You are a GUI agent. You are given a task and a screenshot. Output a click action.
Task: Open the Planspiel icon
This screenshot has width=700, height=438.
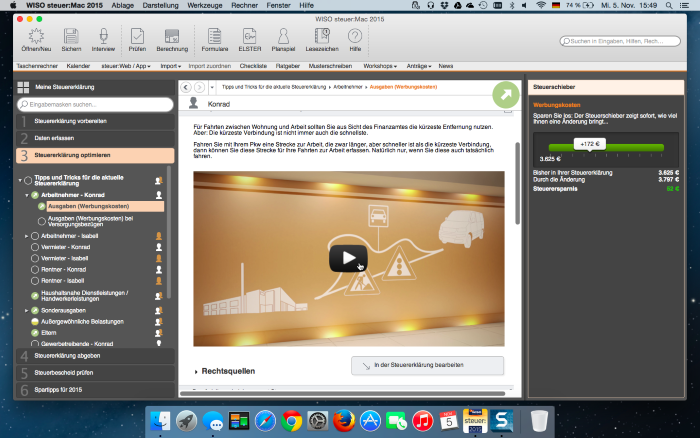pos(283,40)
